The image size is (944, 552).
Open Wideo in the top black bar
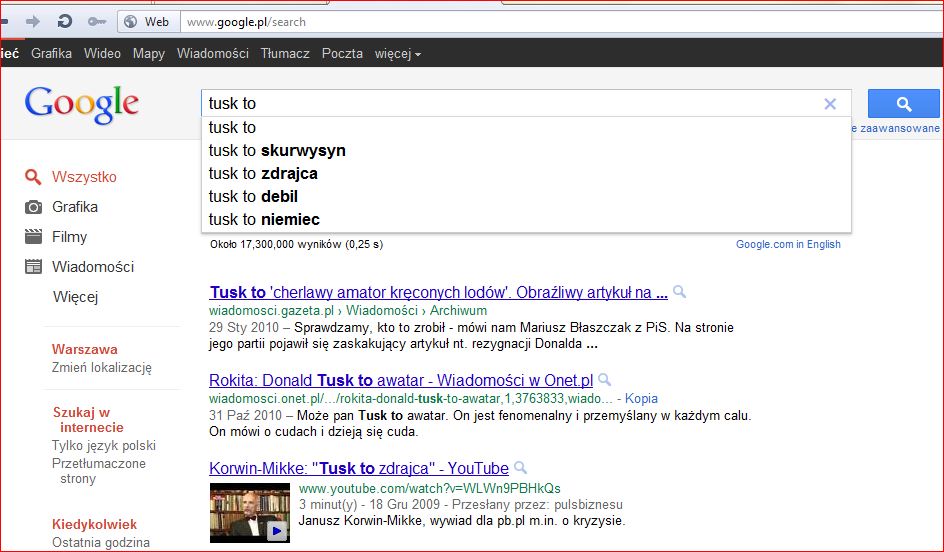click(102, 54)
